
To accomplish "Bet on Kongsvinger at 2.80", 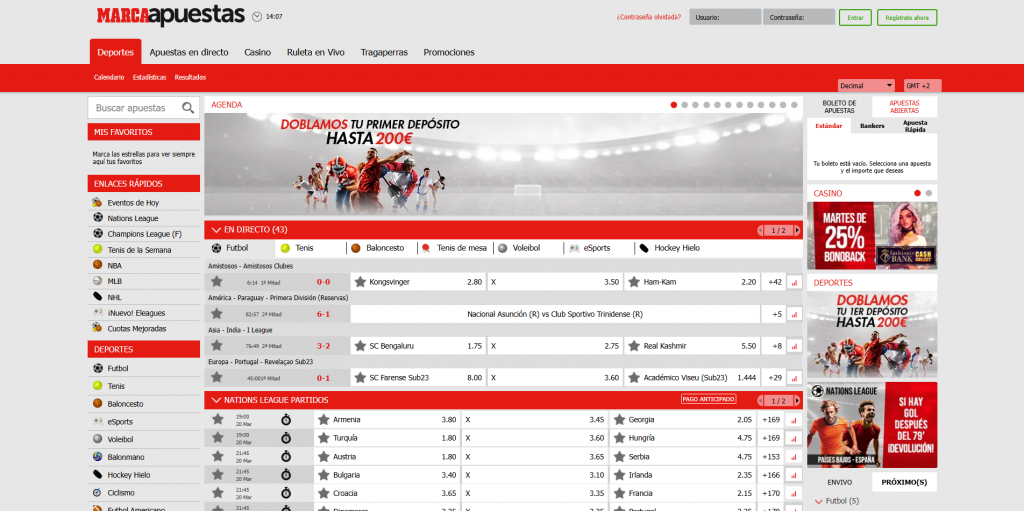I will [418, 282].
